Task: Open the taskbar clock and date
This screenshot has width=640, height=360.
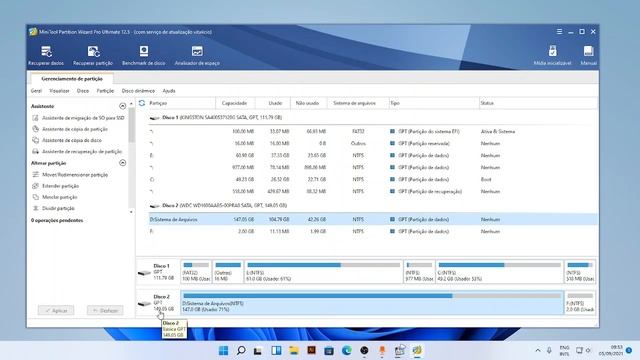Action: pos(611,350)
